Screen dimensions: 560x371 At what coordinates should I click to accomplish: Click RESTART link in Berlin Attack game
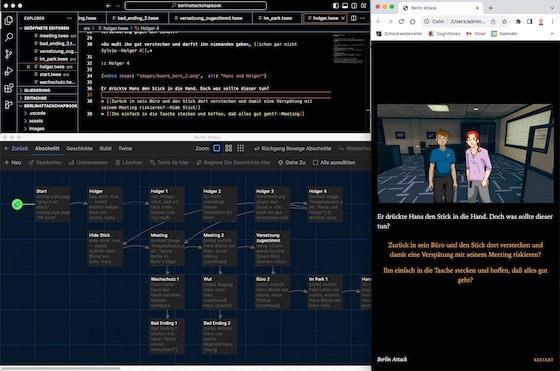tap(544, 360)
